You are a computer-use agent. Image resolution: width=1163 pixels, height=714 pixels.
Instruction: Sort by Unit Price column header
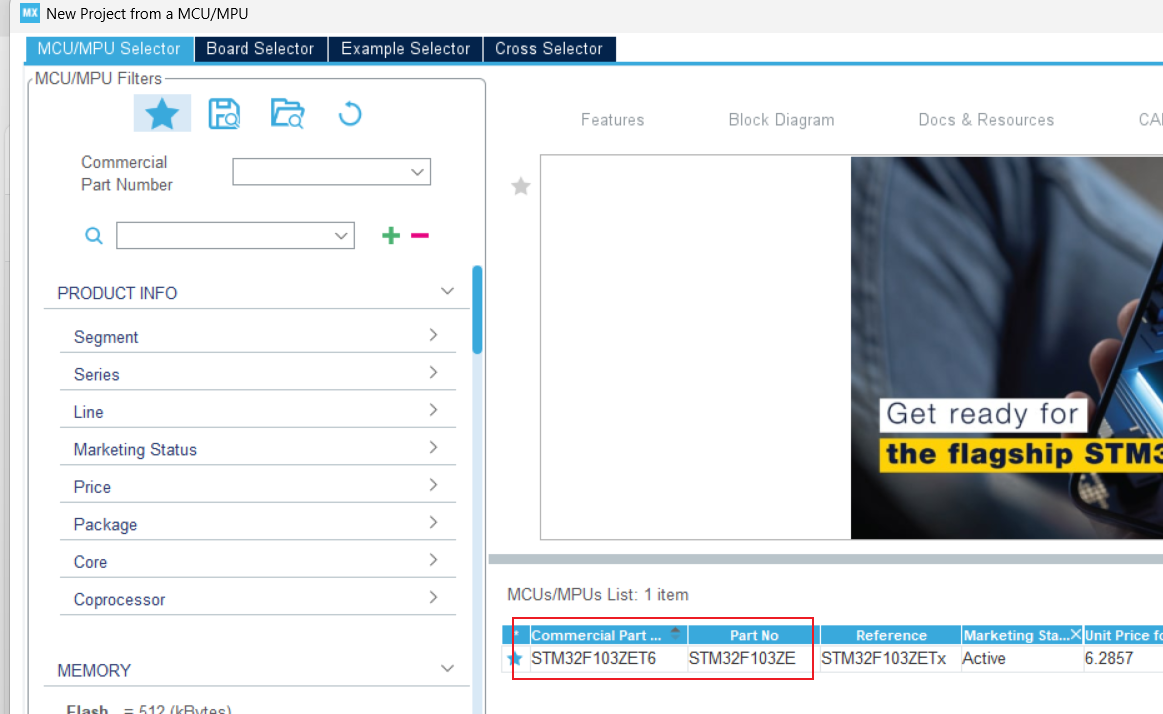point(1123,635)
